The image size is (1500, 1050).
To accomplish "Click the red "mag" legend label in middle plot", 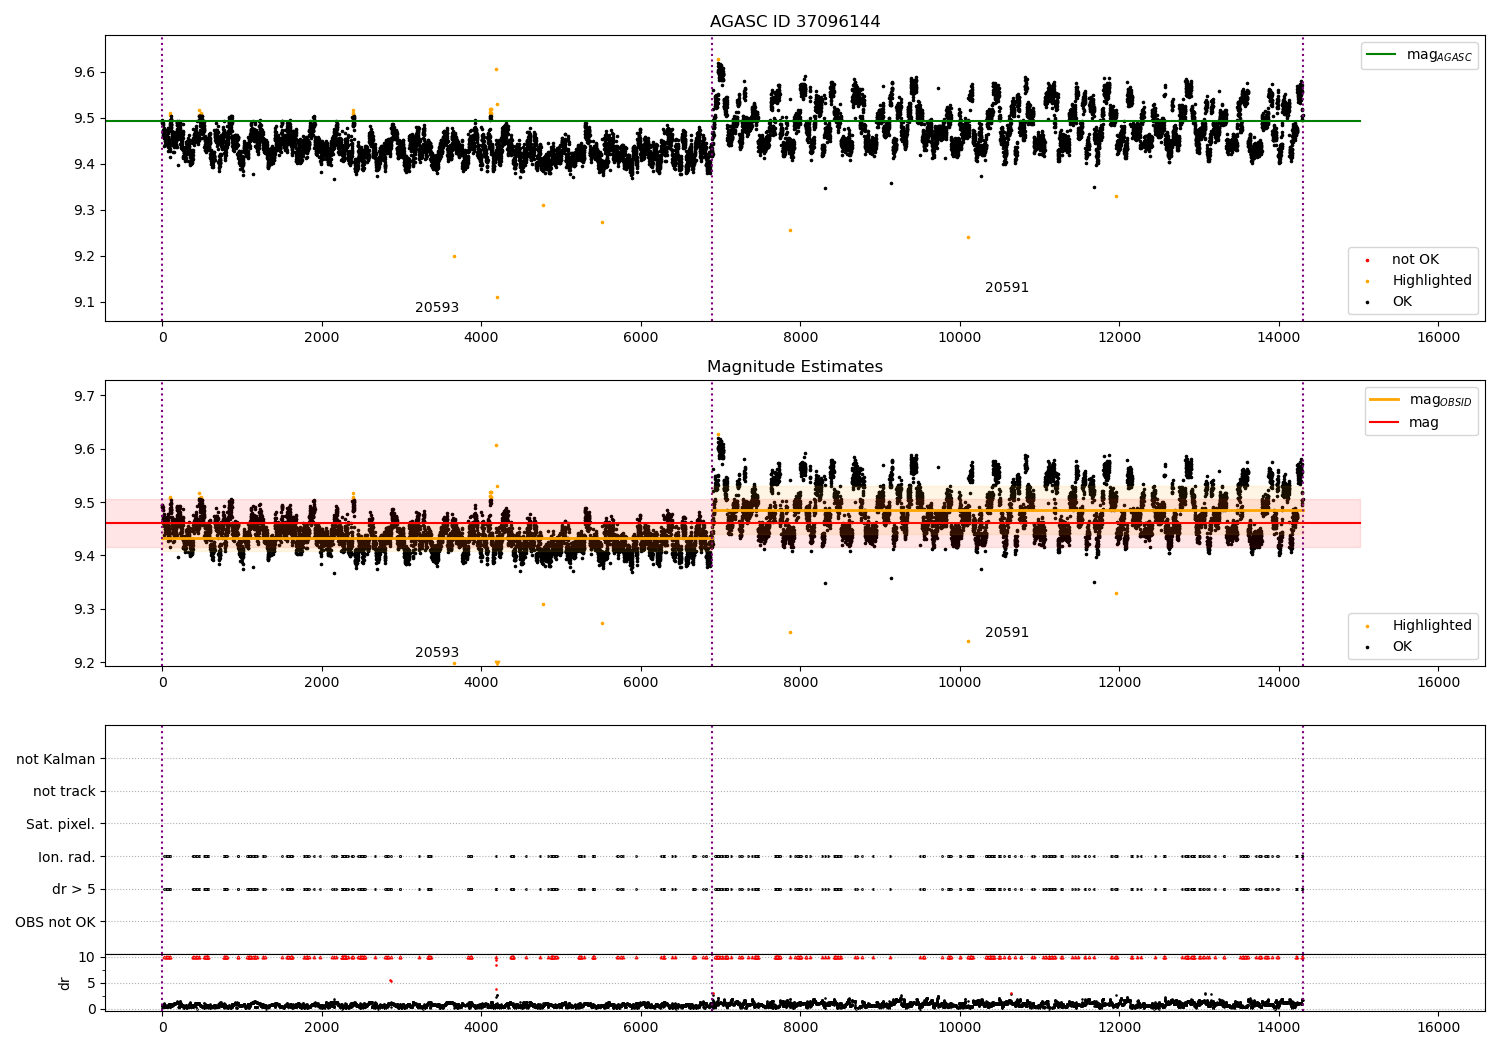I will click(1424, 423).
